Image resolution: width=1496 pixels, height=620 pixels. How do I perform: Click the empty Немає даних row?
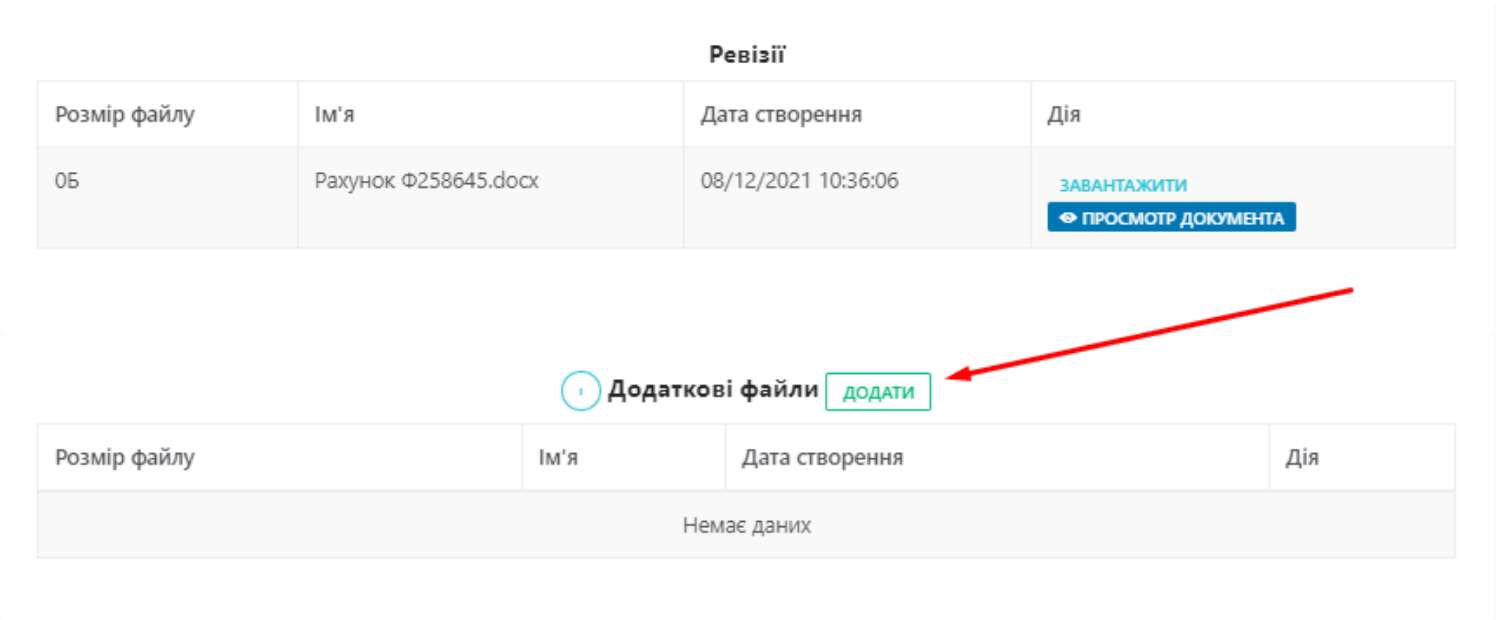pyautogui.click(x=746, y=525)
